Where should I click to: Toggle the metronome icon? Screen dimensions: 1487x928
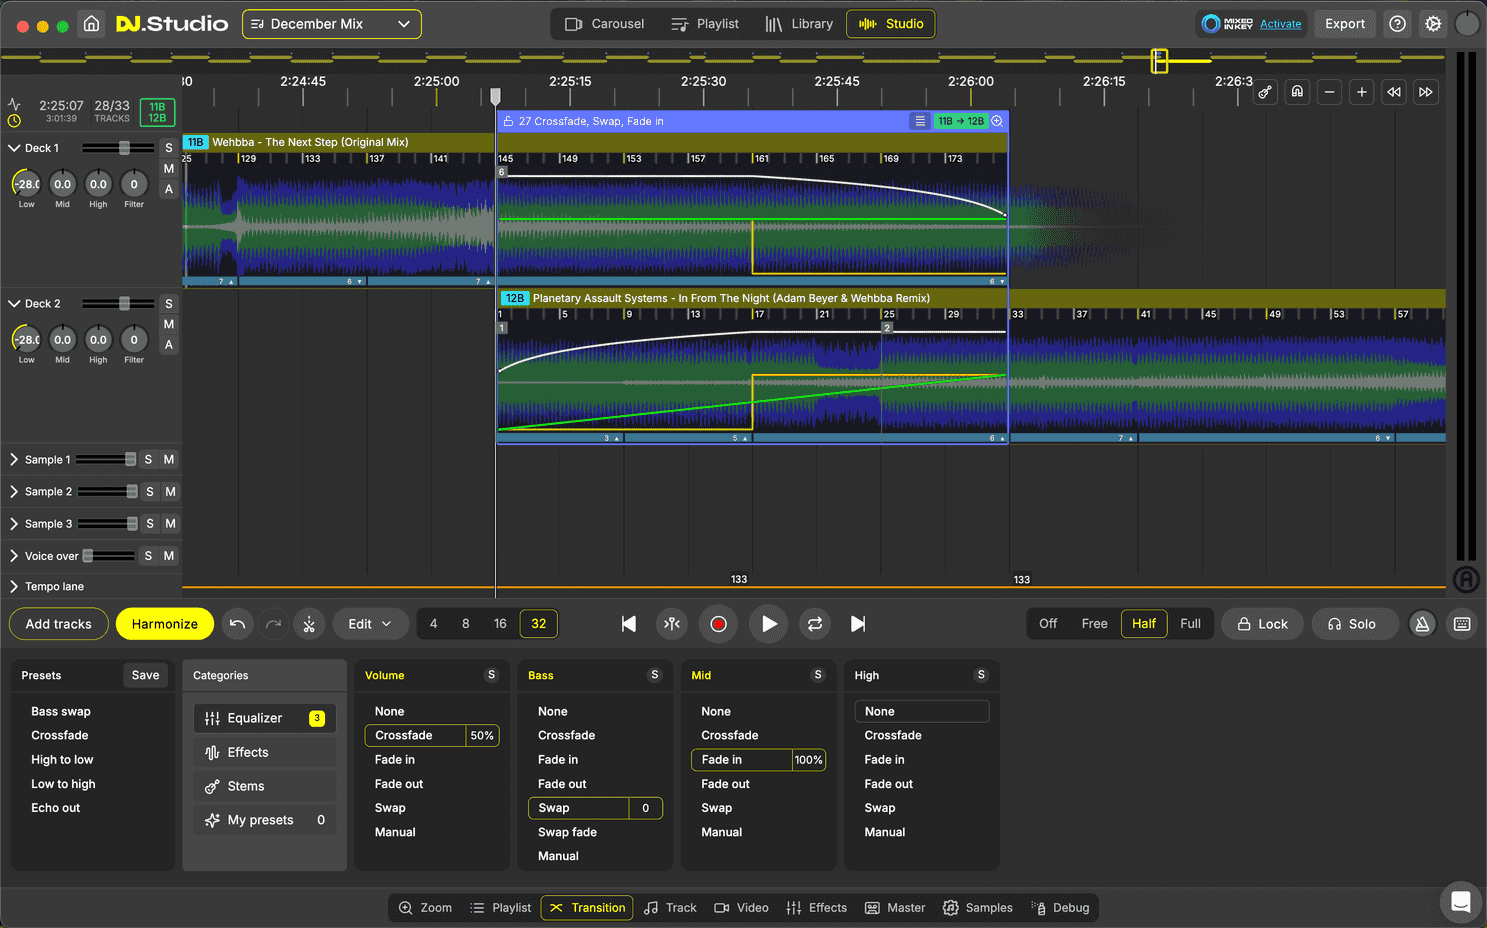click(1422, 624)
